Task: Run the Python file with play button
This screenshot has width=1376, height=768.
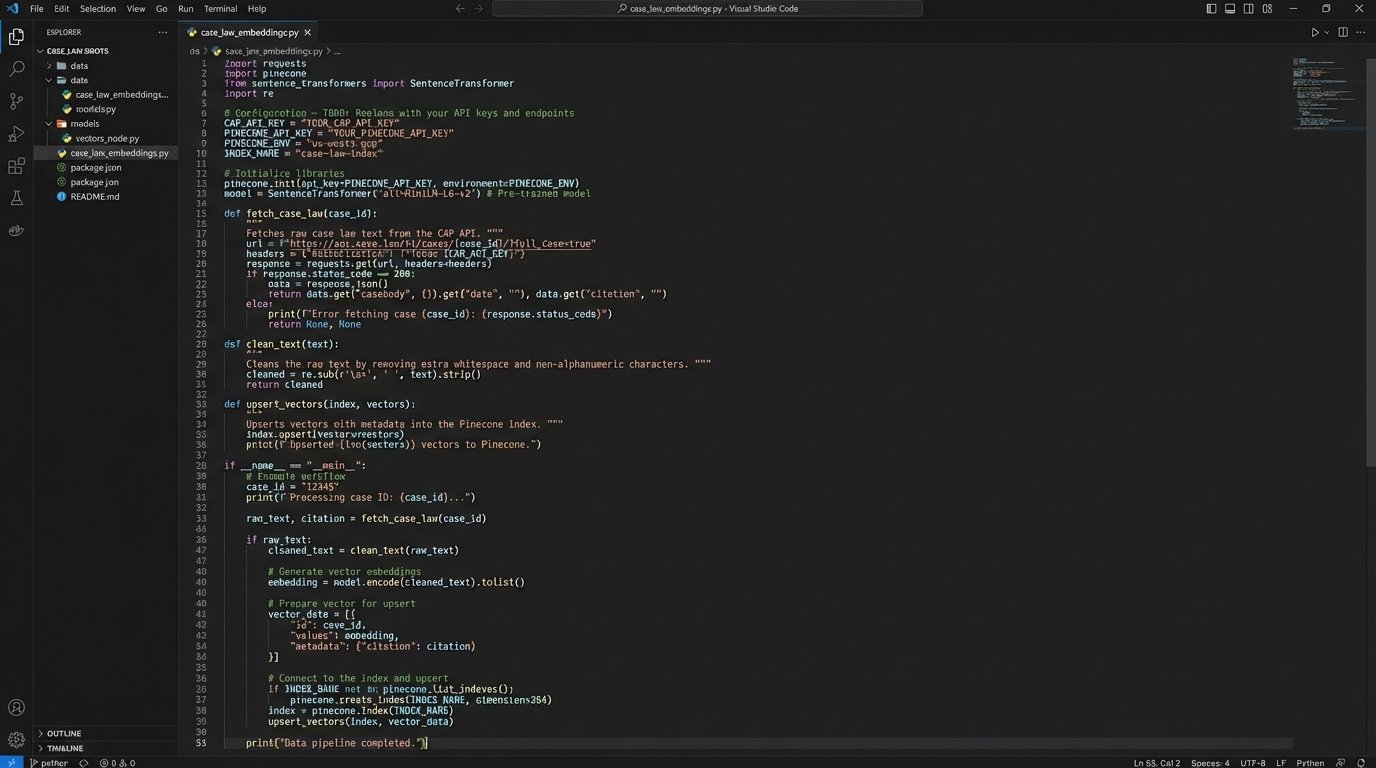Action: (1315, 32)
